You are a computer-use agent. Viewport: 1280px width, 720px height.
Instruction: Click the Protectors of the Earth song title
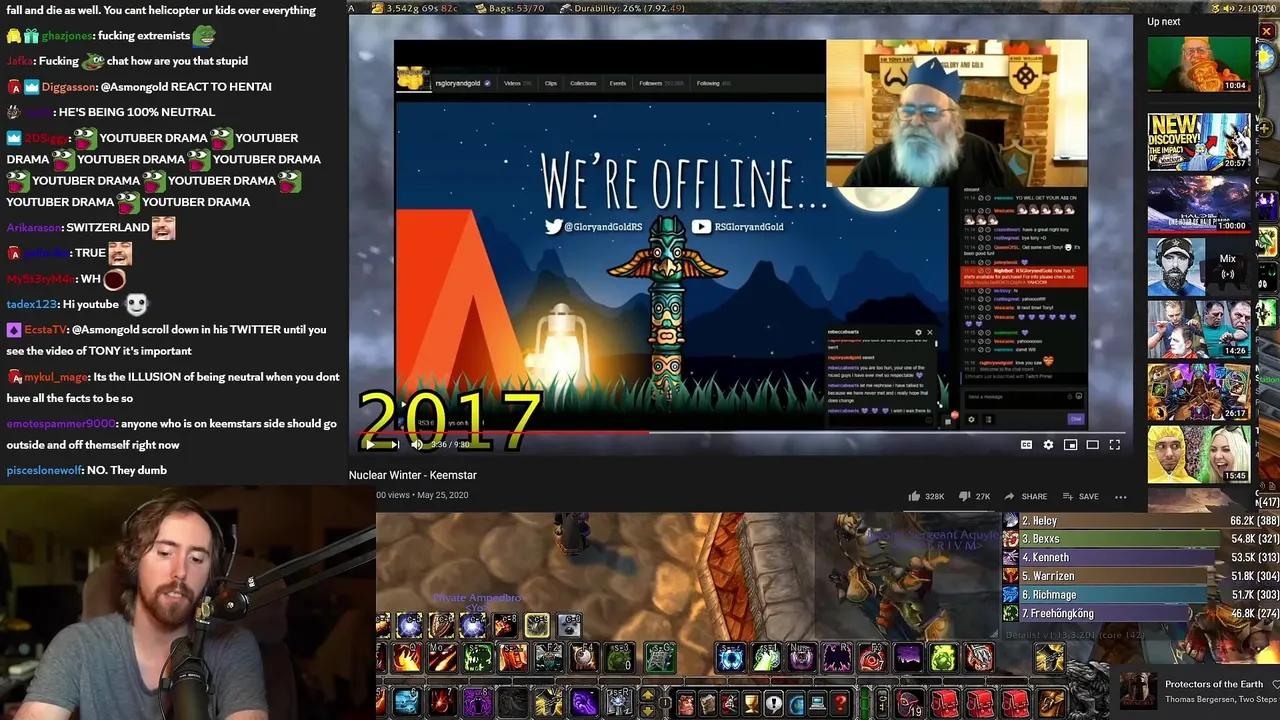[1213, 684]
